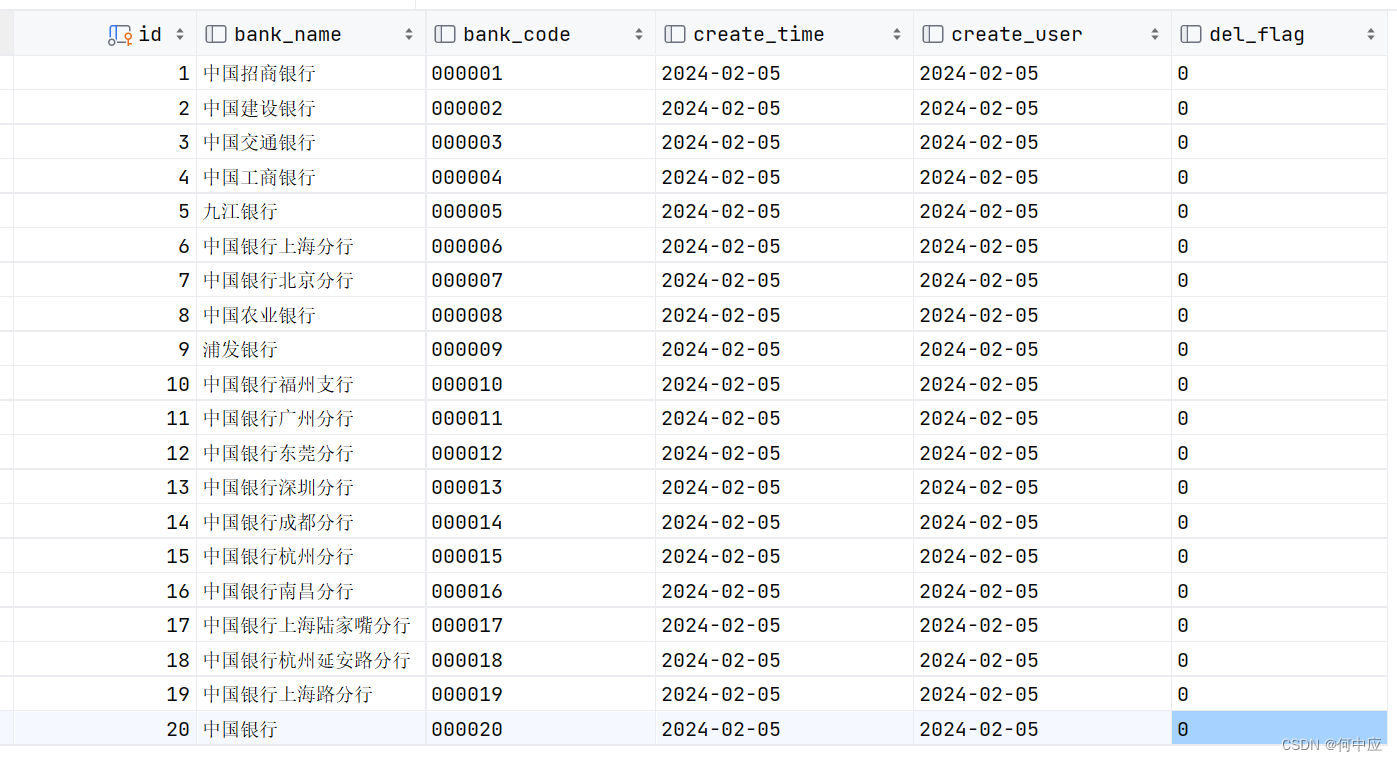1397x761 pixels.
Task: Select cell 九江银行
Action: click(311, 211)
